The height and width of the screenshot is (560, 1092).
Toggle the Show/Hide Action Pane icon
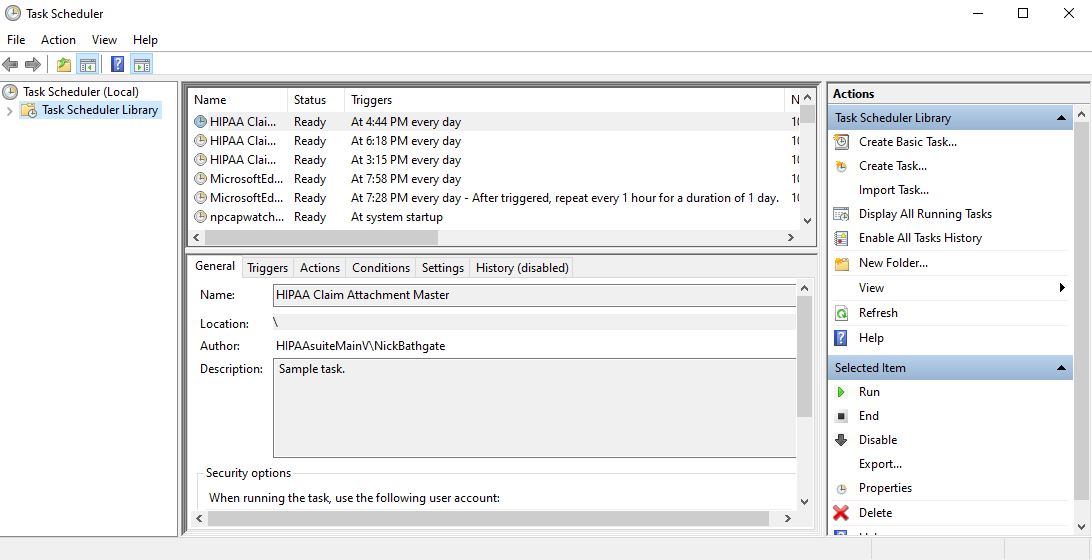(x=142, y=65)
